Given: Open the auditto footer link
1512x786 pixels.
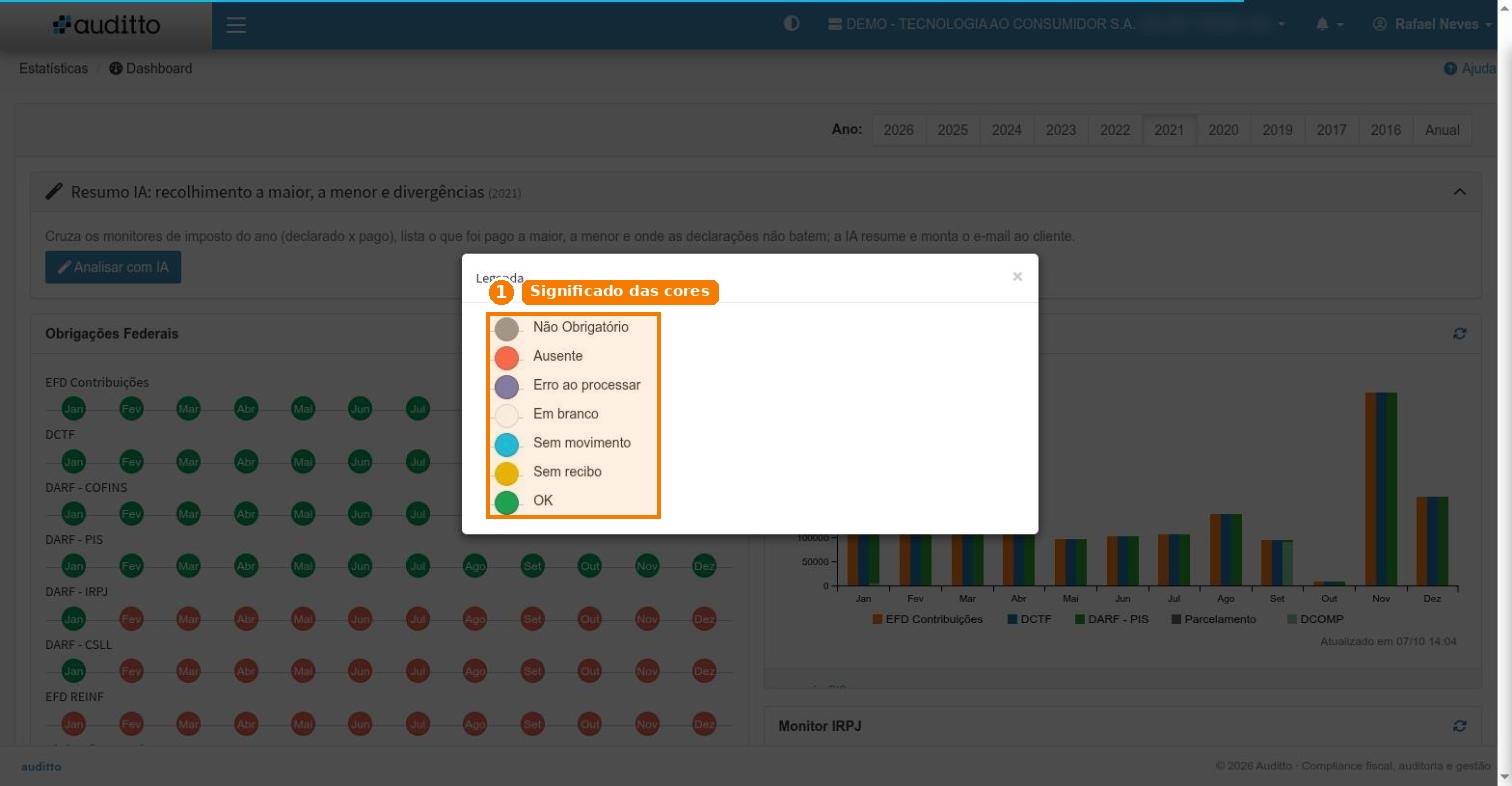Looking at the screenshot, I should [41, 766].
